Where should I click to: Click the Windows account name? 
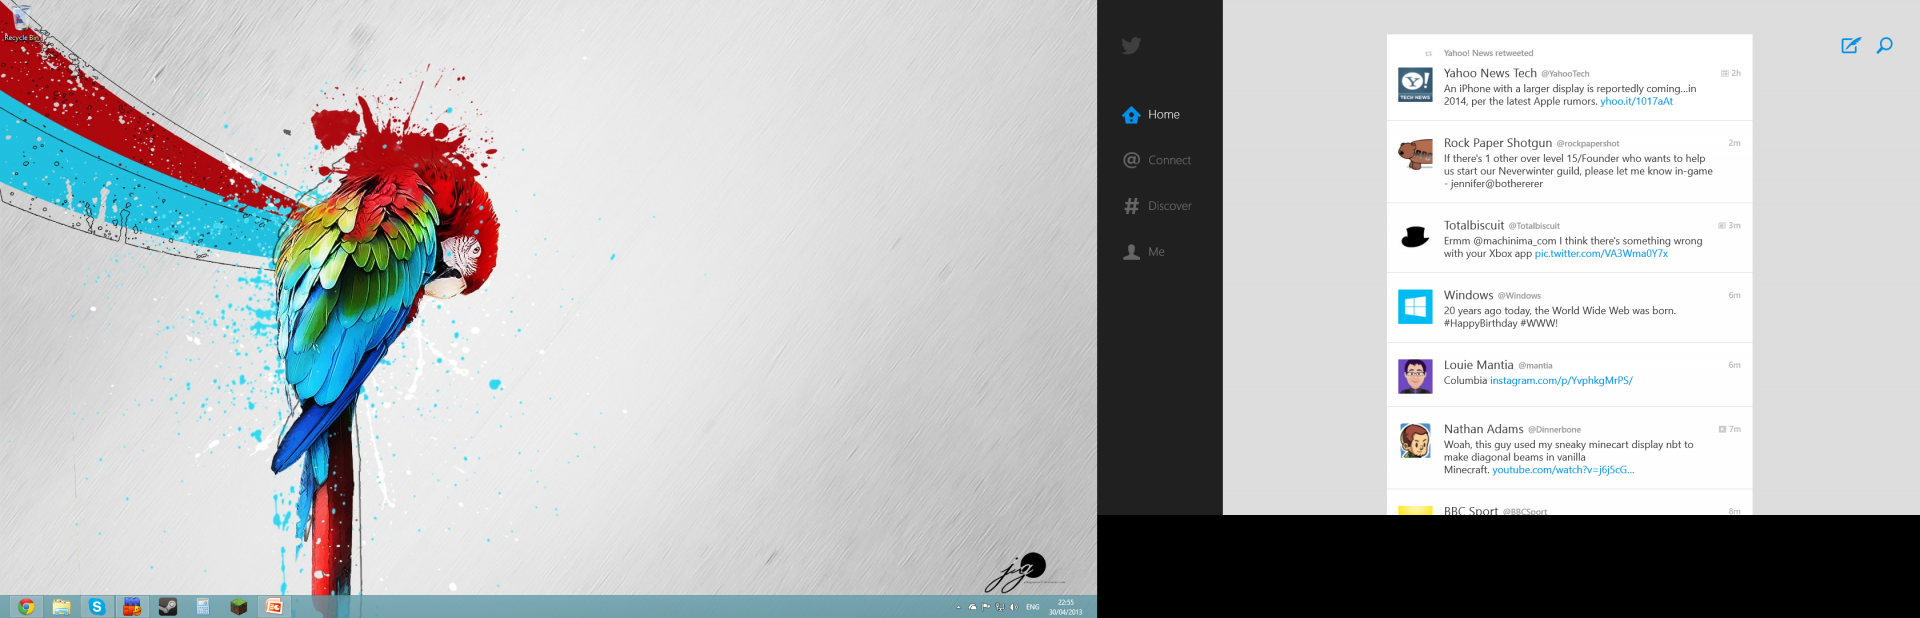tap(1468, 295)
